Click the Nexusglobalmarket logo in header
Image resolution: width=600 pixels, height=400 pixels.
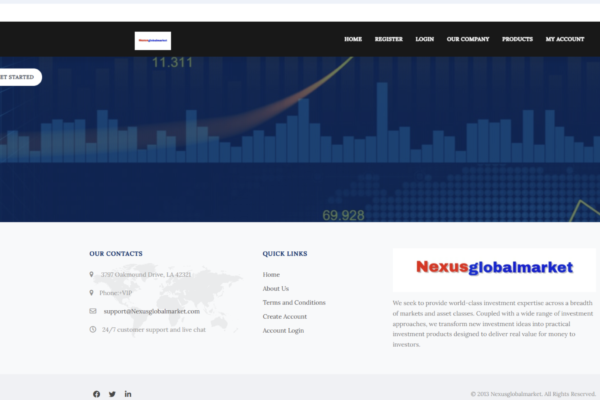click(153, 41)
